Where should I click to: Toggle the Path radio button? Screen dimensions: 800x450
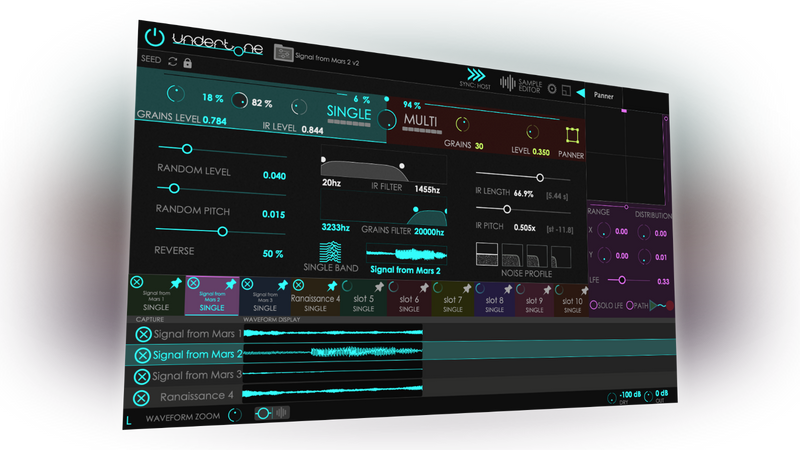click(630, 305)
